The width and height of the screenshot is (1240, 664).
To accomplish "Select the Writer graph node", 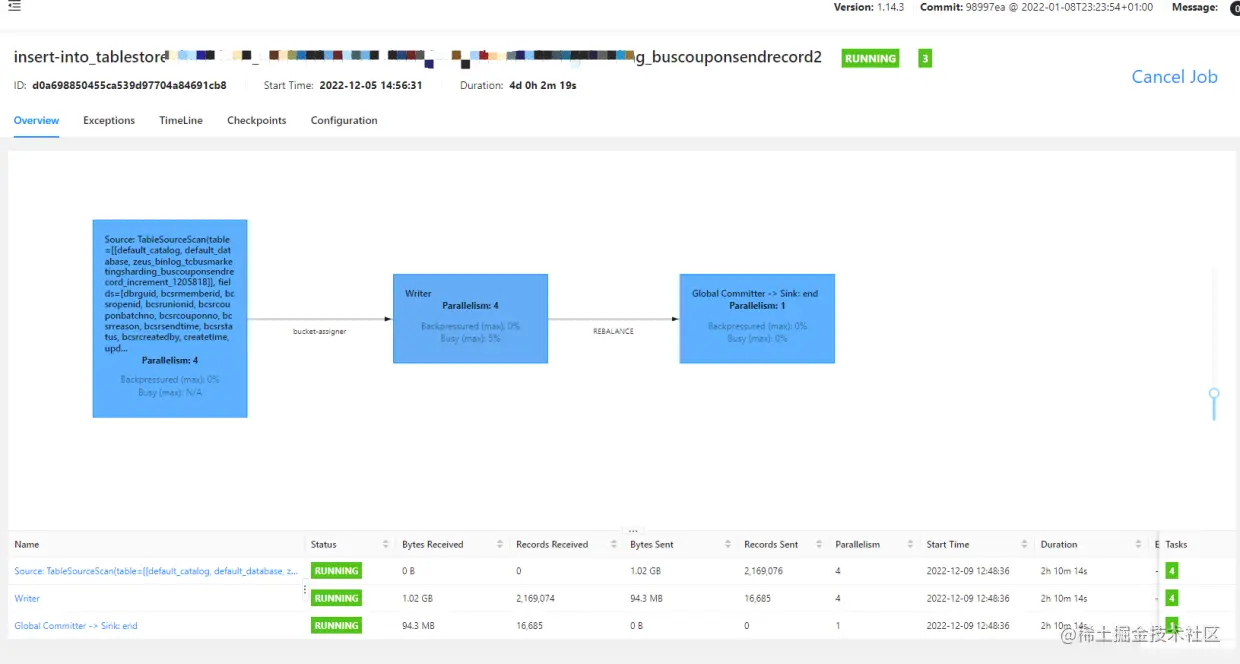I will pos(470,318).
